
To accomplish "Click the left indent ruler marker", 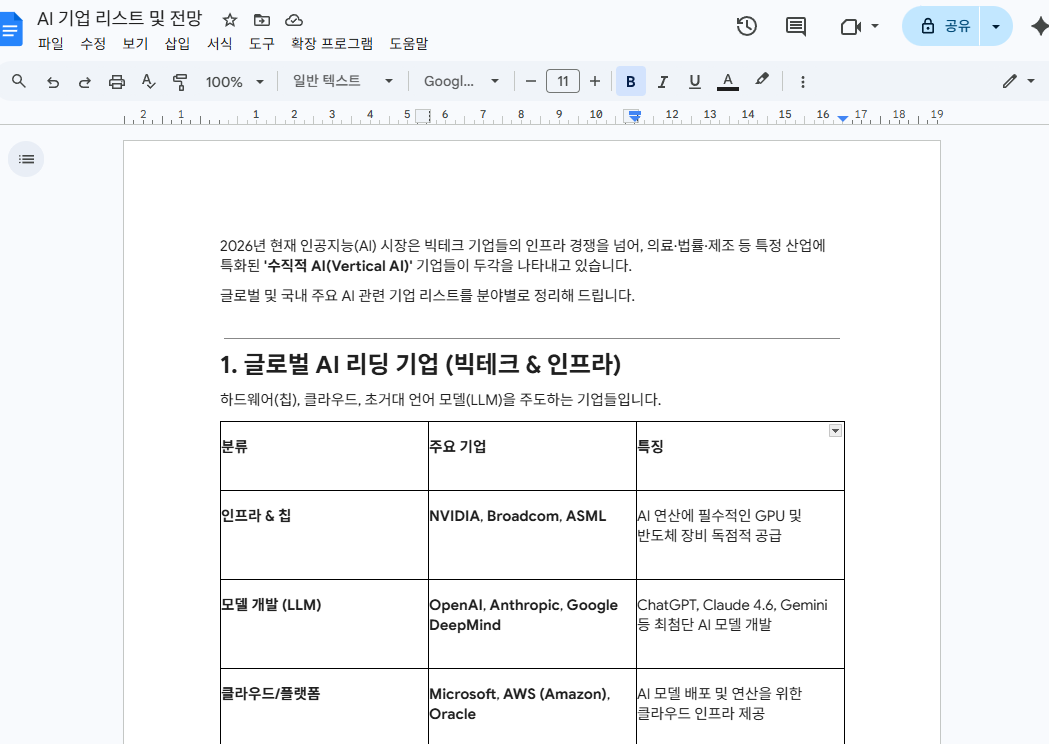I will pyautogui.click(x=634, y=116).
